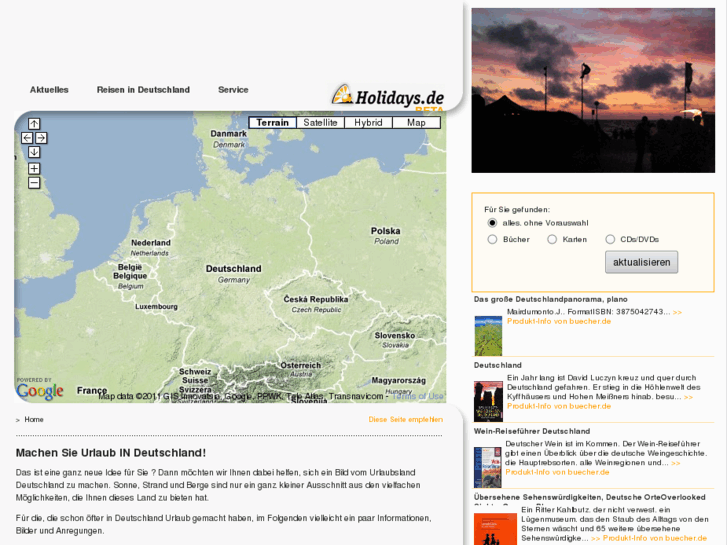Viewport: 727px width, 545px height.
Task: Open the Service menu
Action: tap(233, 90)
